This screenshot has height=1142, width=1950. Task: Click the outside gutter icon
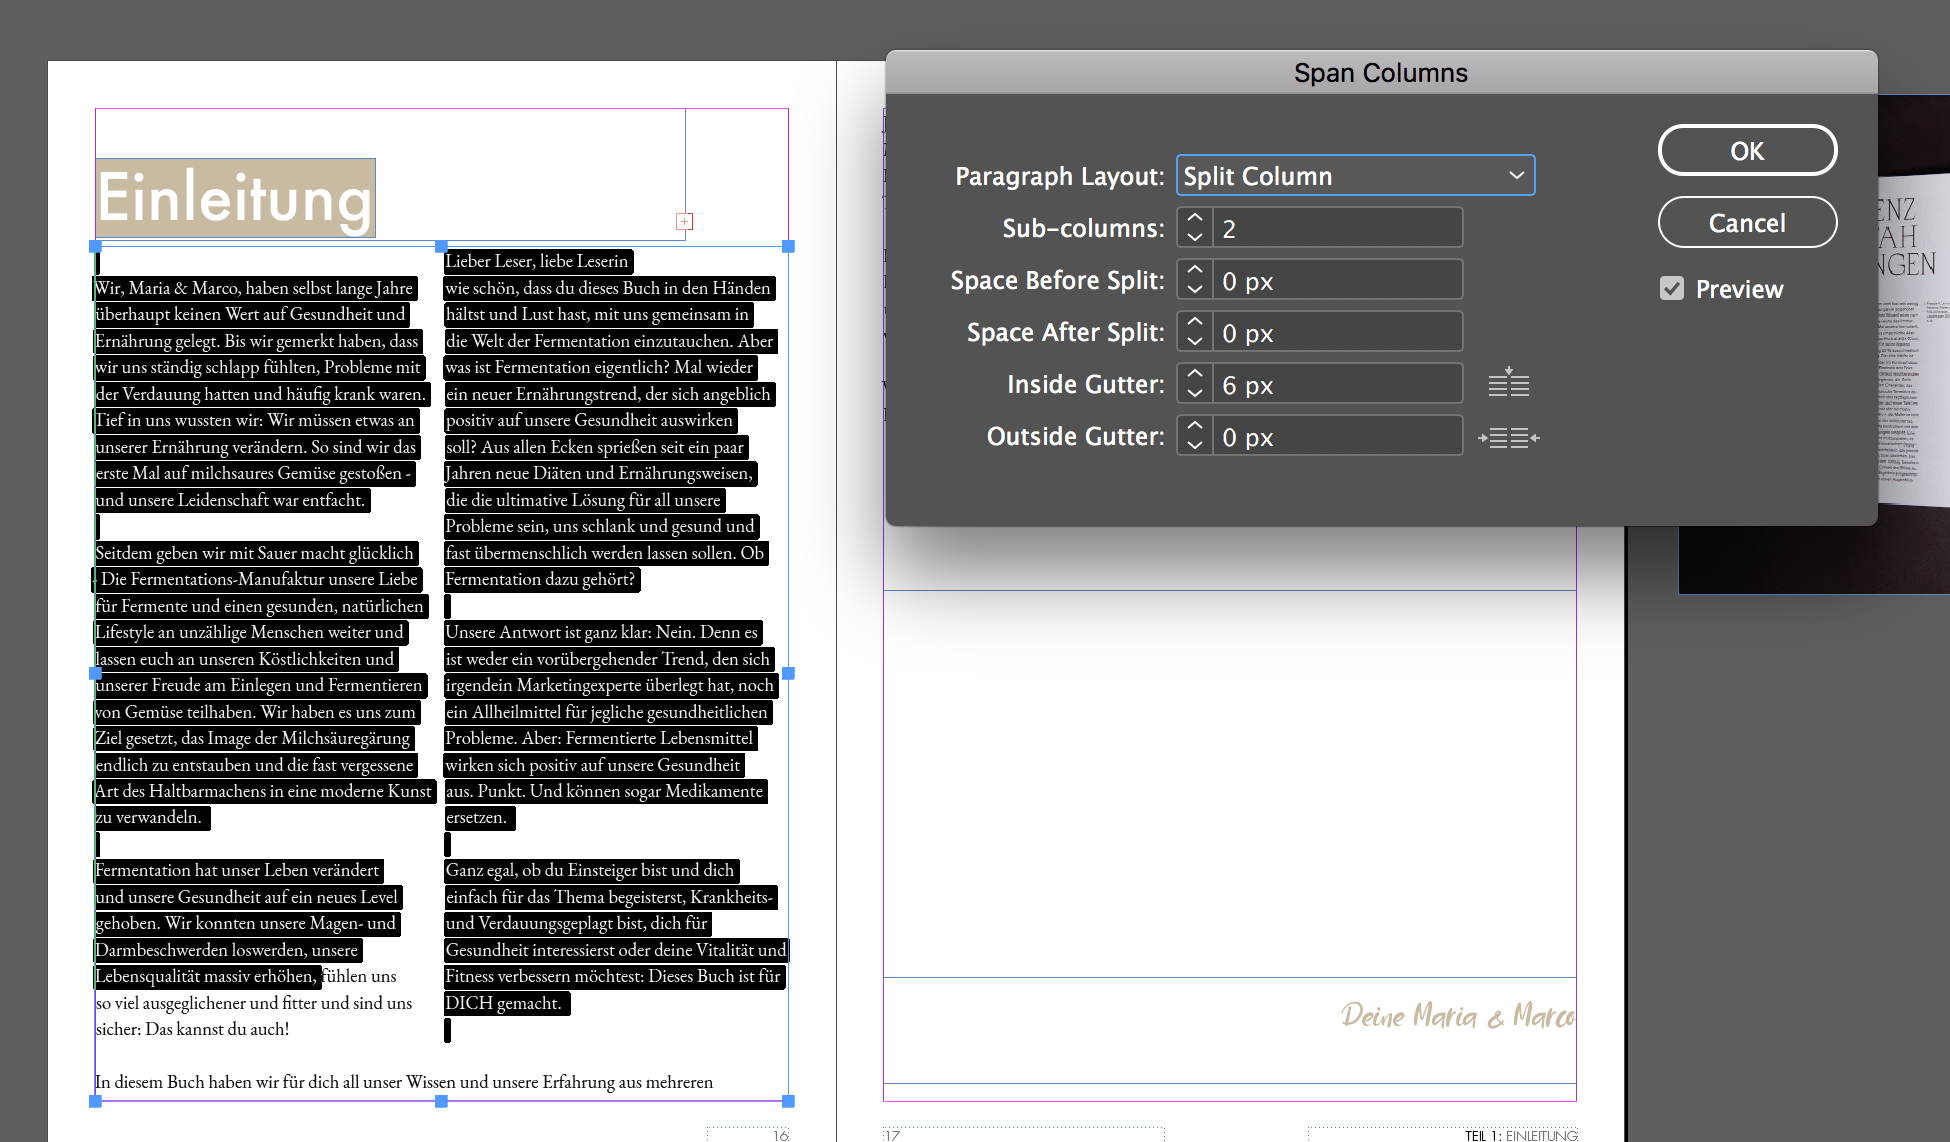(1508, 437)
